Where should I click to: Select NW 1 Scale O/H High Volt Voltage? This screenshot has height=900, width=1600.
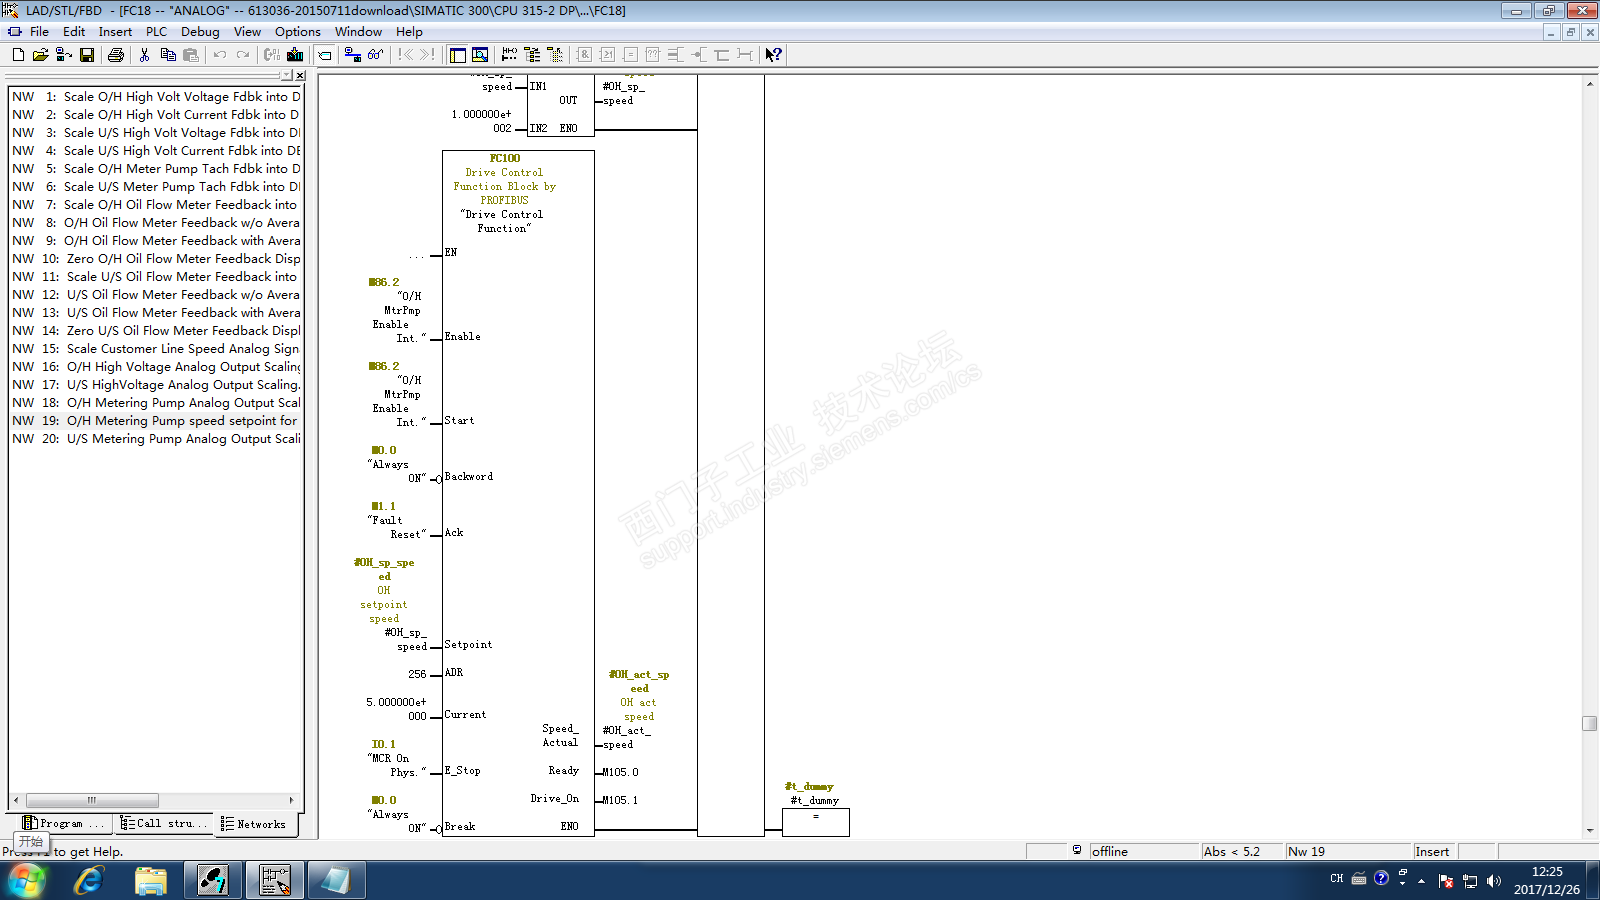tap(156, 97)
